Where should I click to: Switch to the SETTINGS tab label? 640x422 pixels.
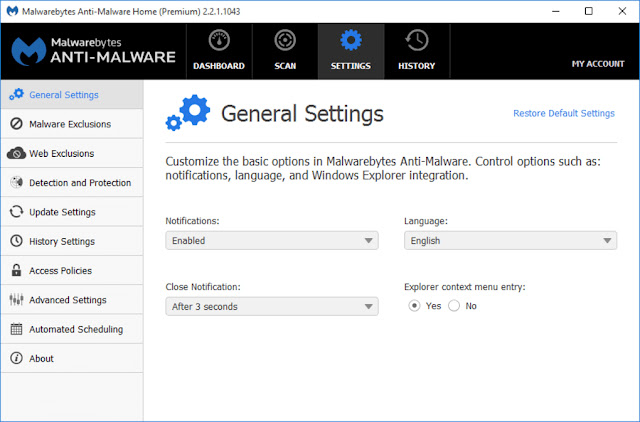point(351,66)
